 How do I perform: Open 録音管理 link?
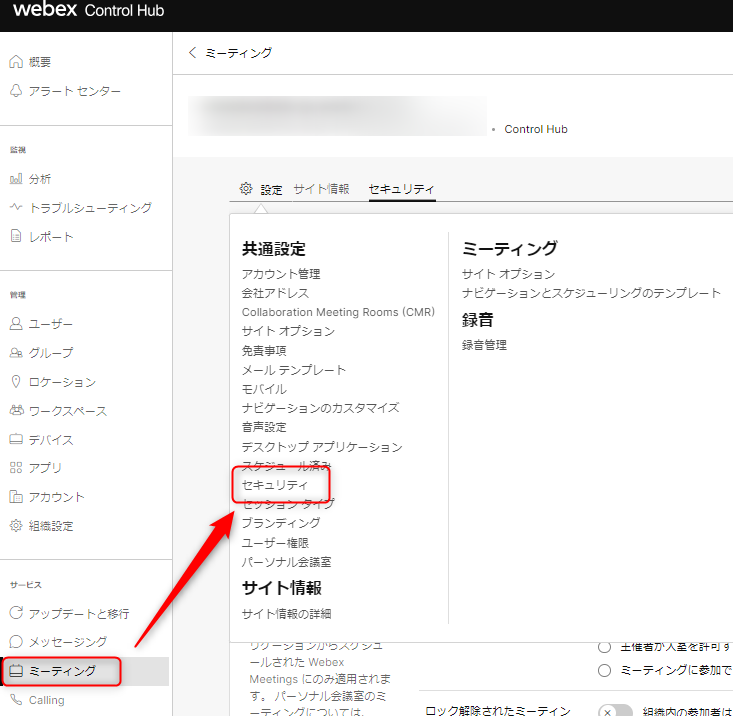click(484, 345)
